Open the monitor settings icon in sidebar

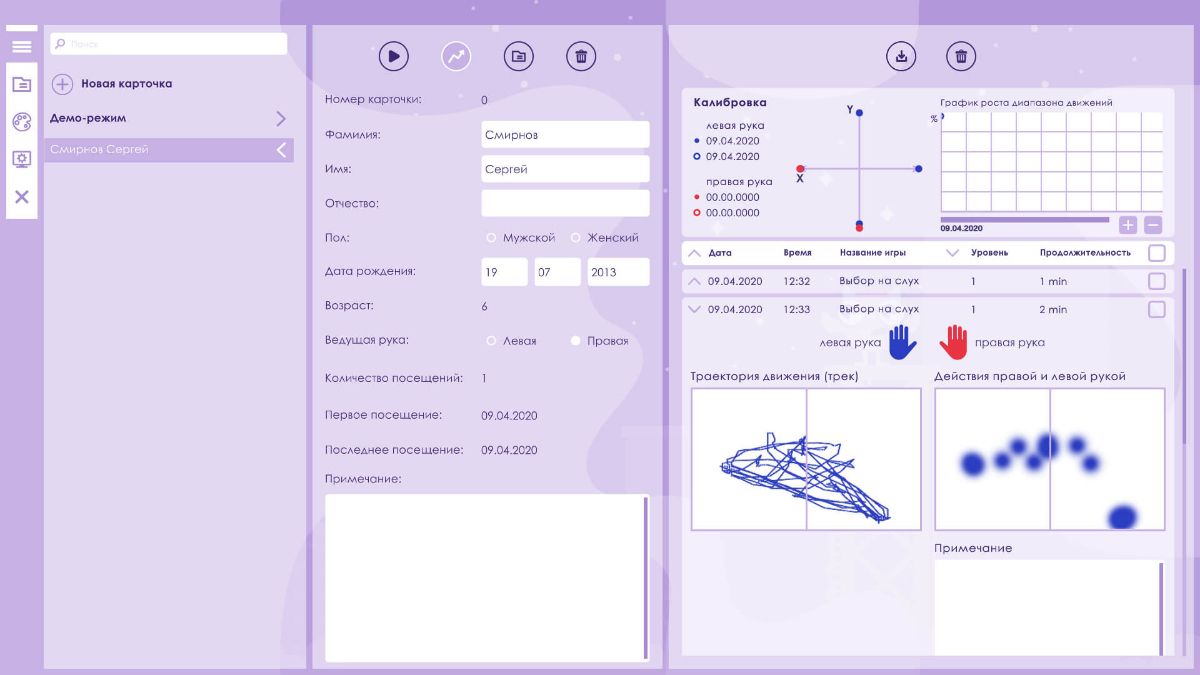click(x=21, y=159)
